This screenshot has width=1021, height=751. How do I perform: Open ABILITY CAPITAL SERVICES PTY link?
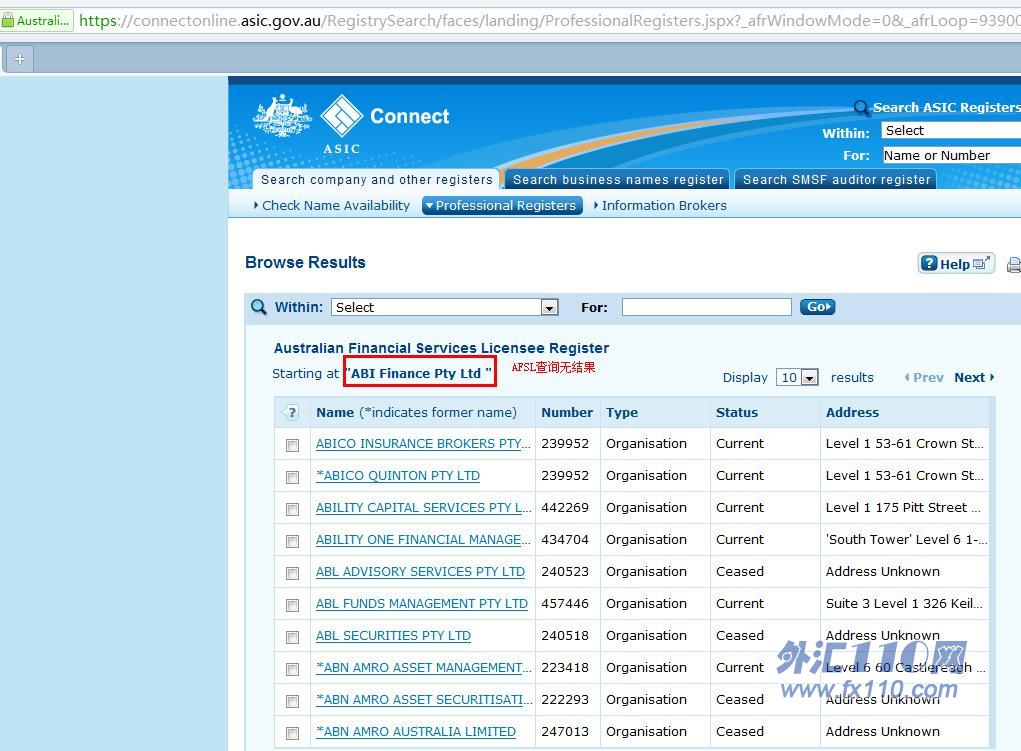pyautogui.click(x=423, y=507)
